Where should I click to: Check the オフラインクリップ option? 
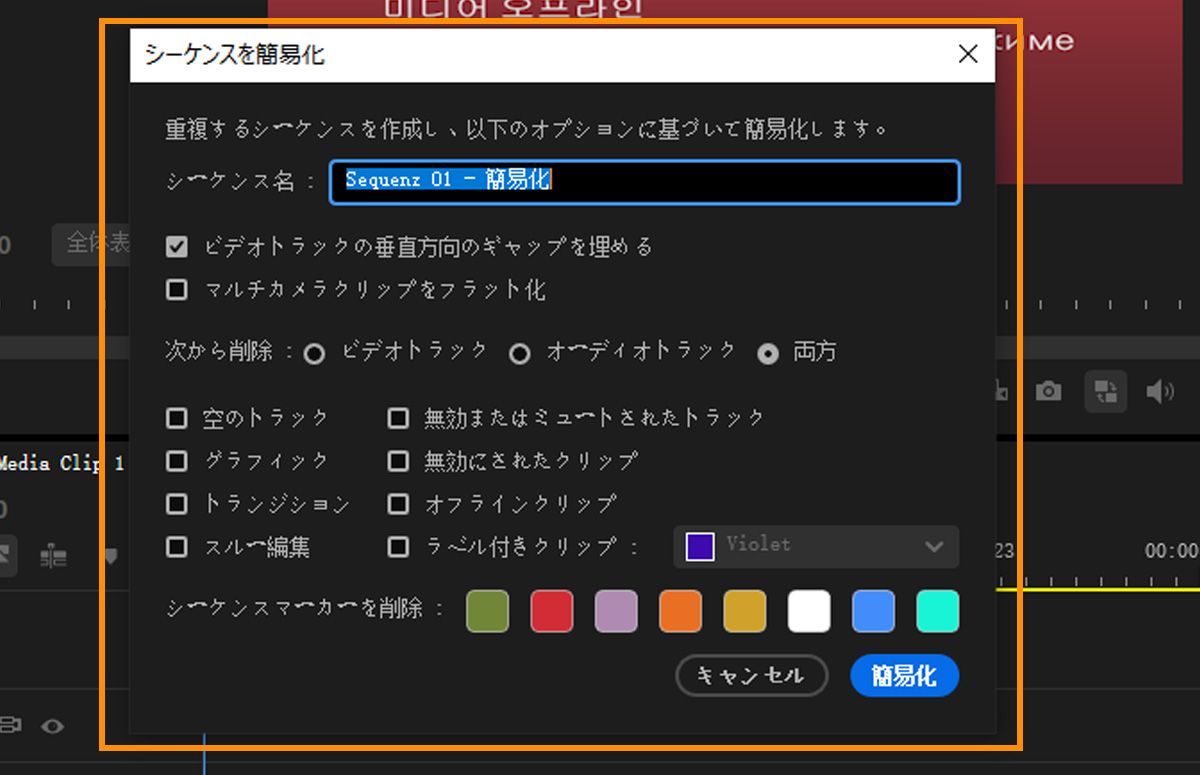[x=398, y=504]
